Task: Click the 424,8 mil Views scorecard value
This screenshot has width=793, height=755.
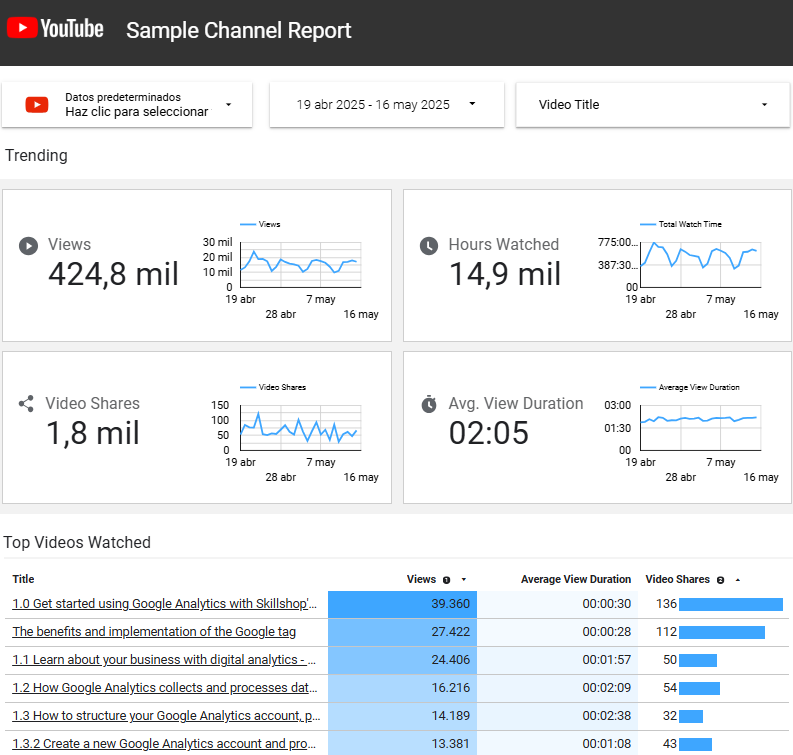Action: pyautogui.click(x=113, y=274)
